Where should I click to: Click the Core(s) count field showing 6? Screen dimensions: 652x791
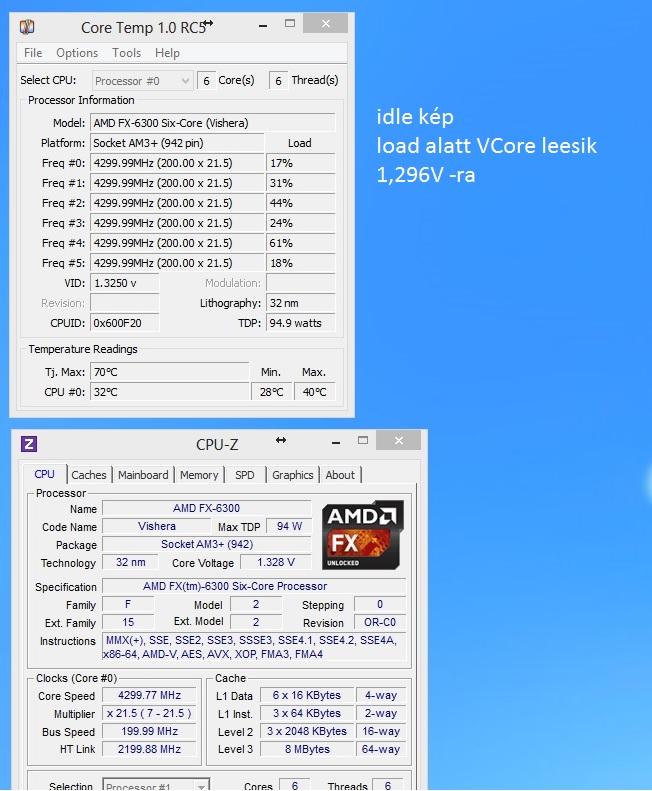(x=206, y=81)
